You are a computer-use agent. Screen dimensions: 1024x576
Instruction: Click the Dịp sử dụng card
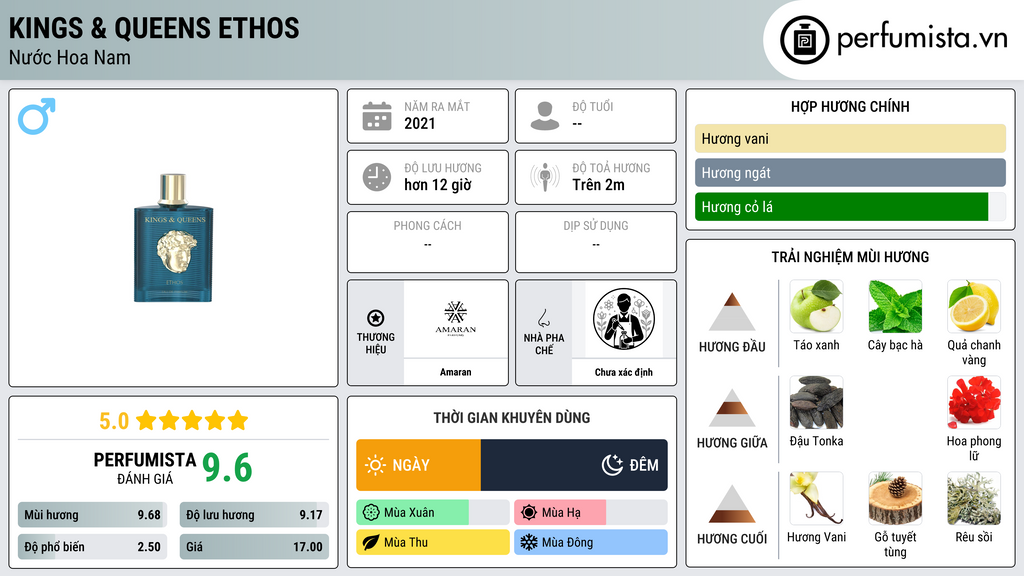coord(596,242)
